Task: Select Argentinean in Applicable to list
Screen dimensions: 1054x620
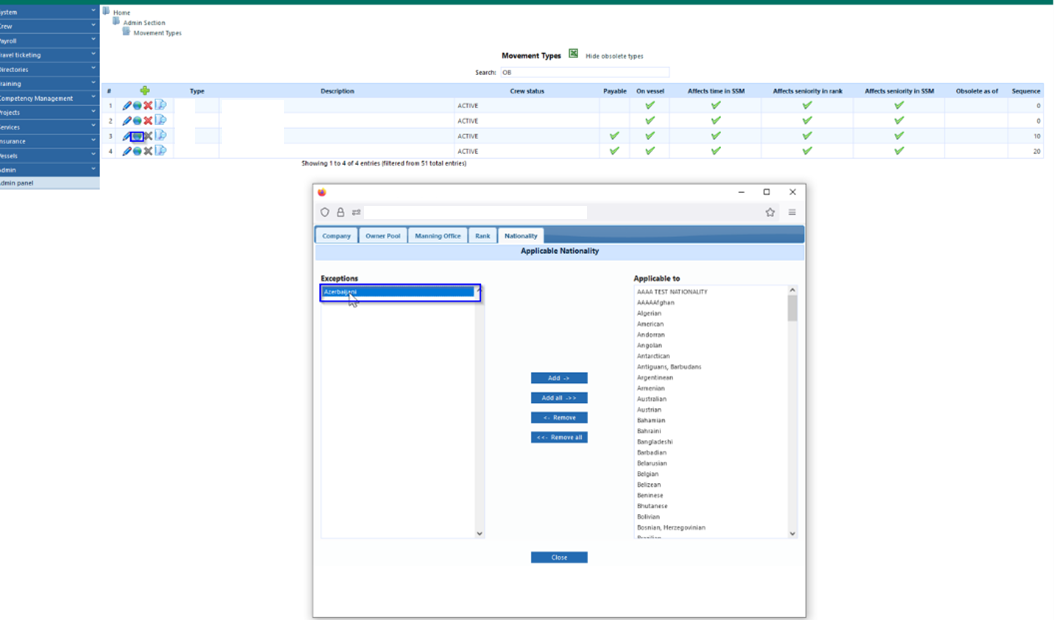Action: pyautogui.click(x=655, y=378)
